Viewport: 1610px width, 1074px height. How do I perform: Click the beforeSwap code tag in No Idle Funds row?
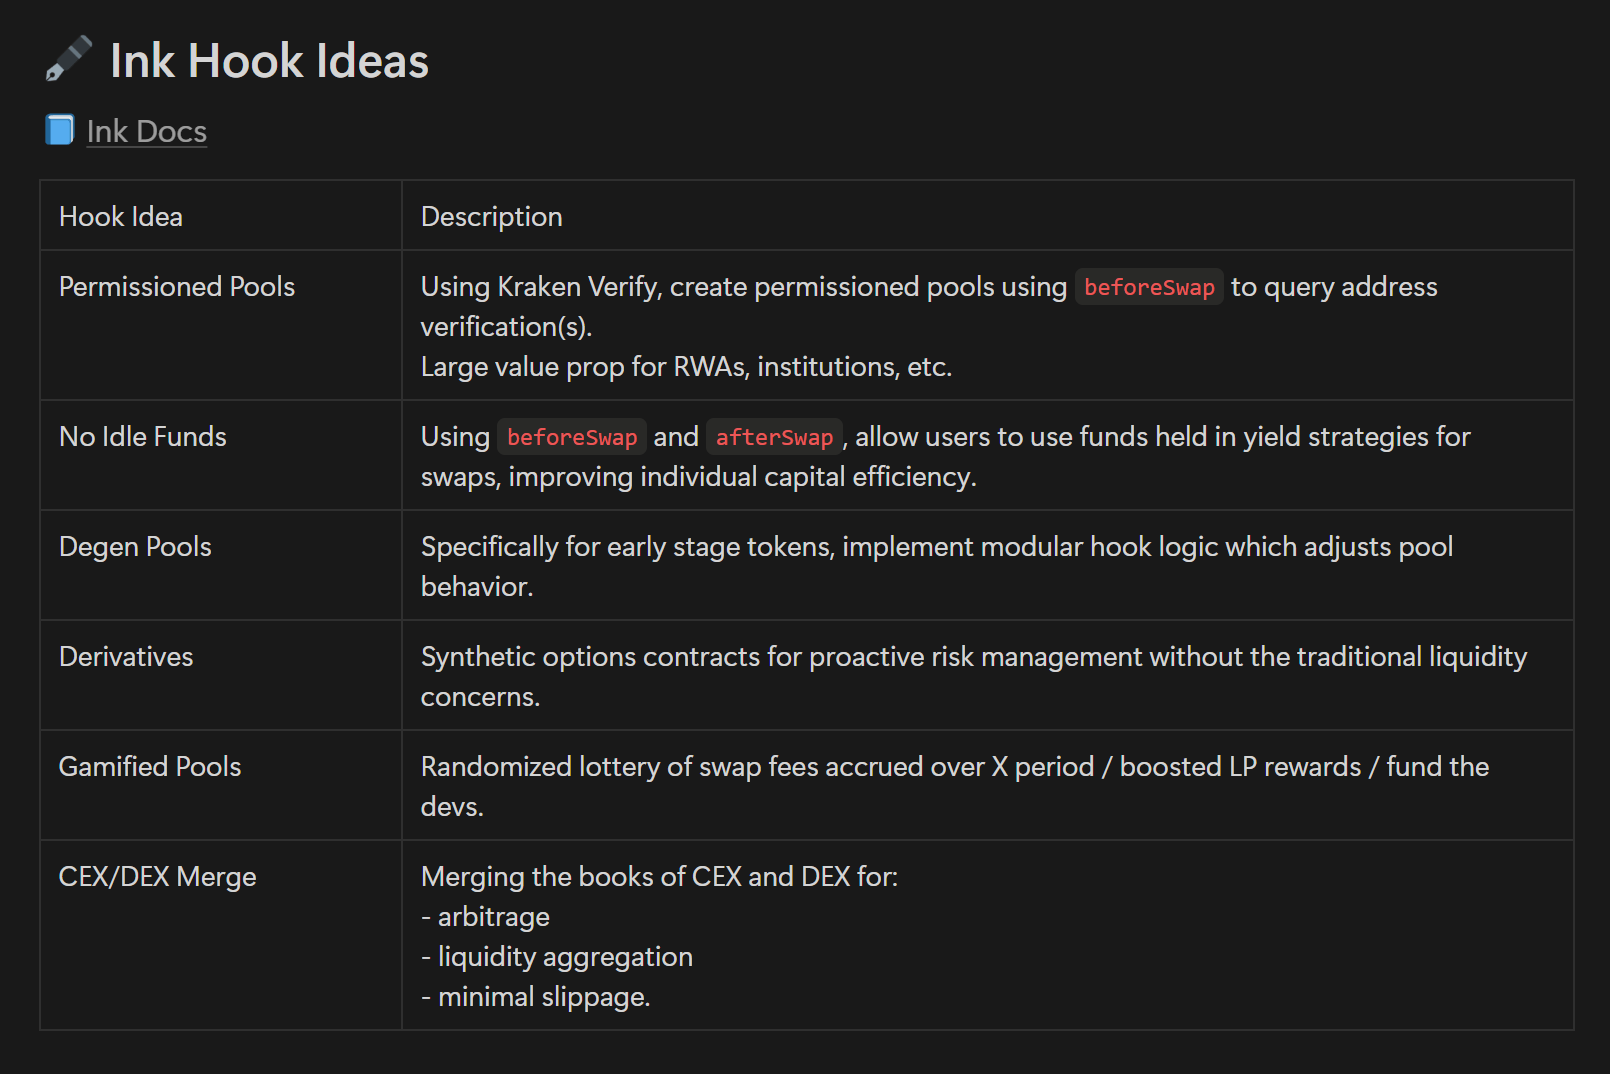571,438
